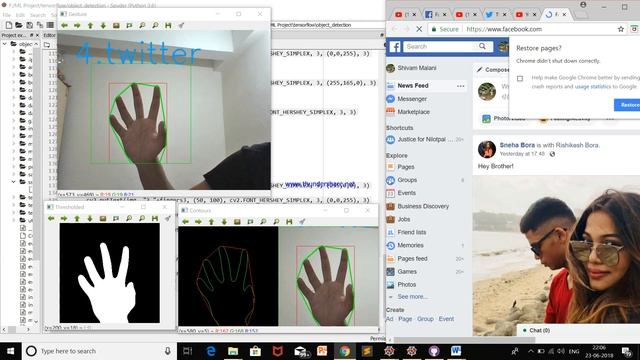Image resolution: width=640 pixels, height=360 pixels.
Task: Click the back arrow in the Thresholded window
Action: click(51, 218)
